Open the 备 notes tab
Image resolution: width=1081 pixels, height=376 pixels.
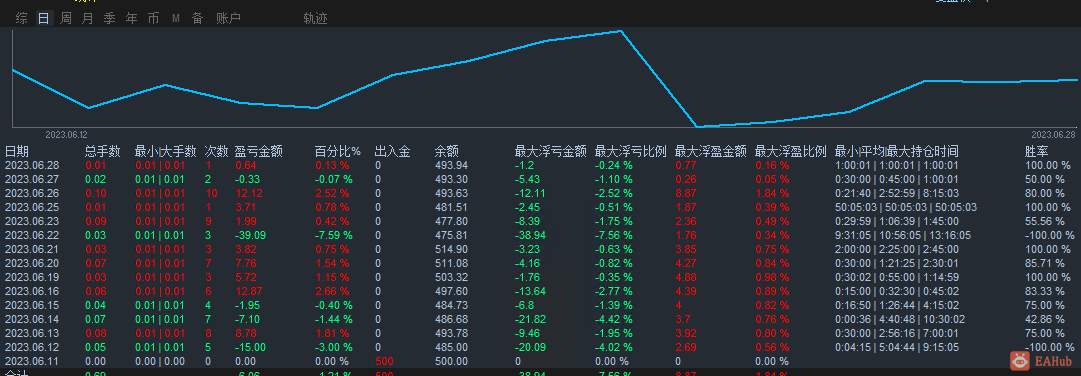(x=197, y=19)
